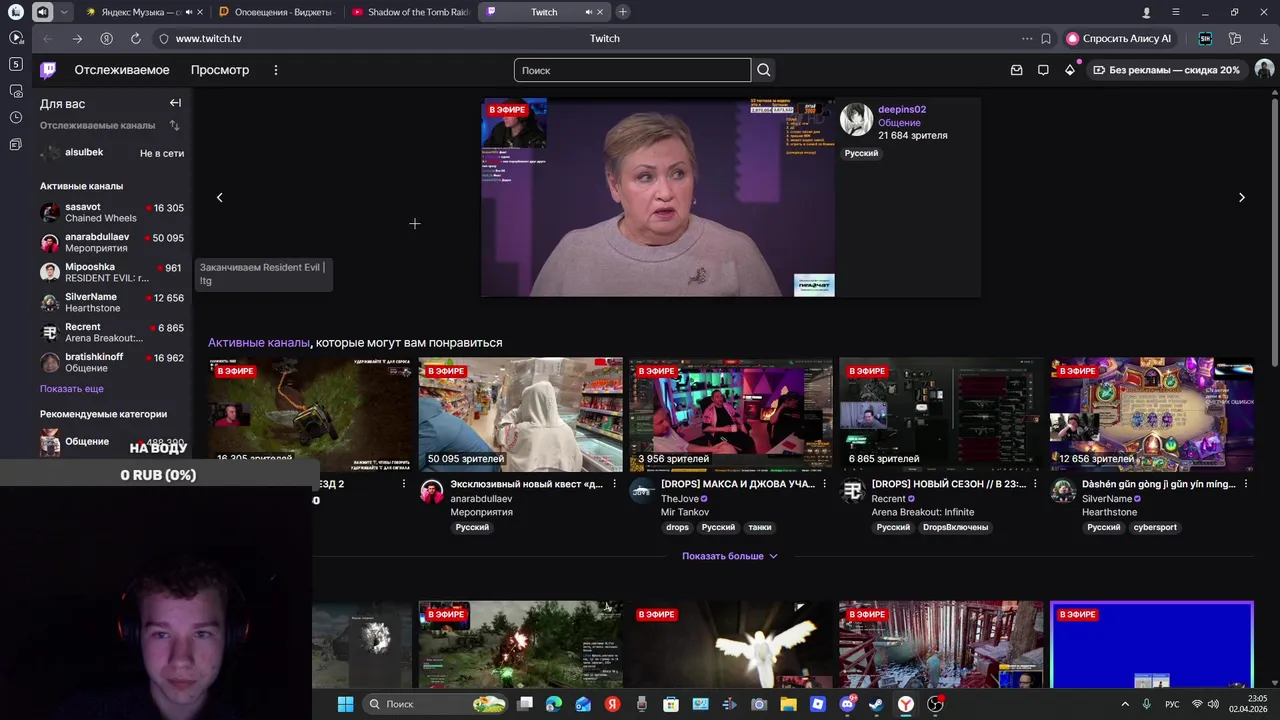Screen dimensions: 1280x720
Task: Open alsulbek offline channel
Action: point(112,153)
